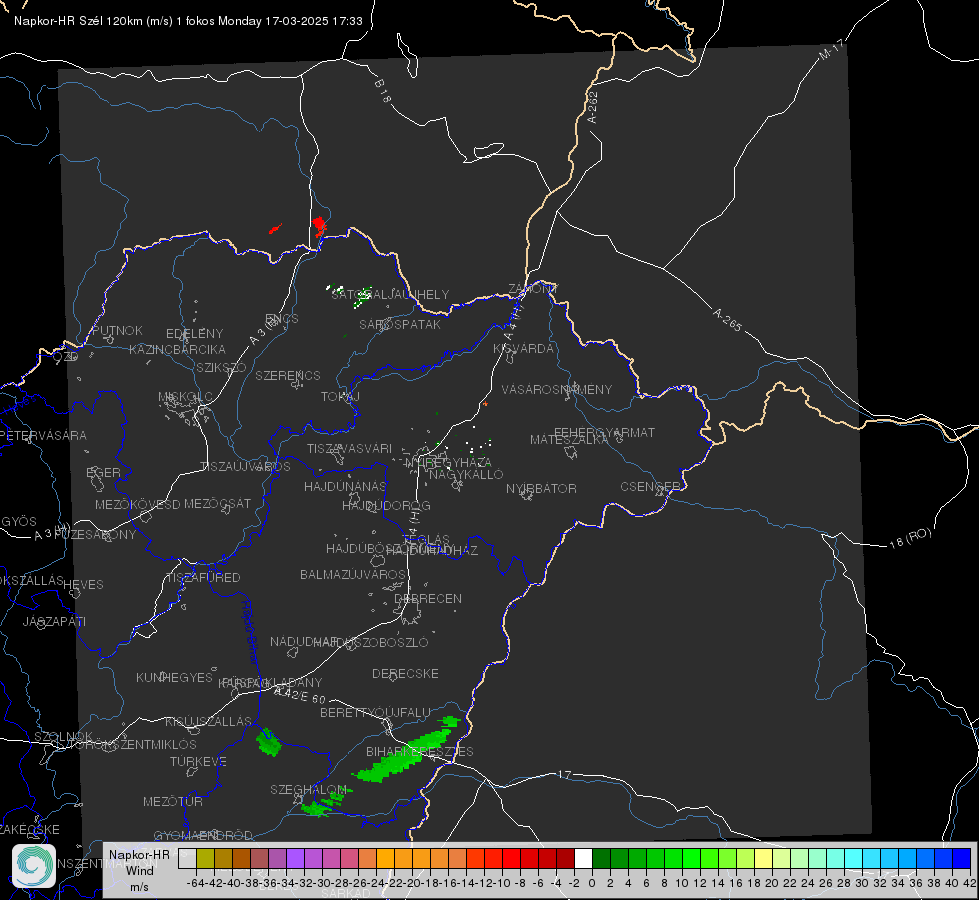Click the small red streak echo left of red blob
Screen dimensions: 979x900
275,229
